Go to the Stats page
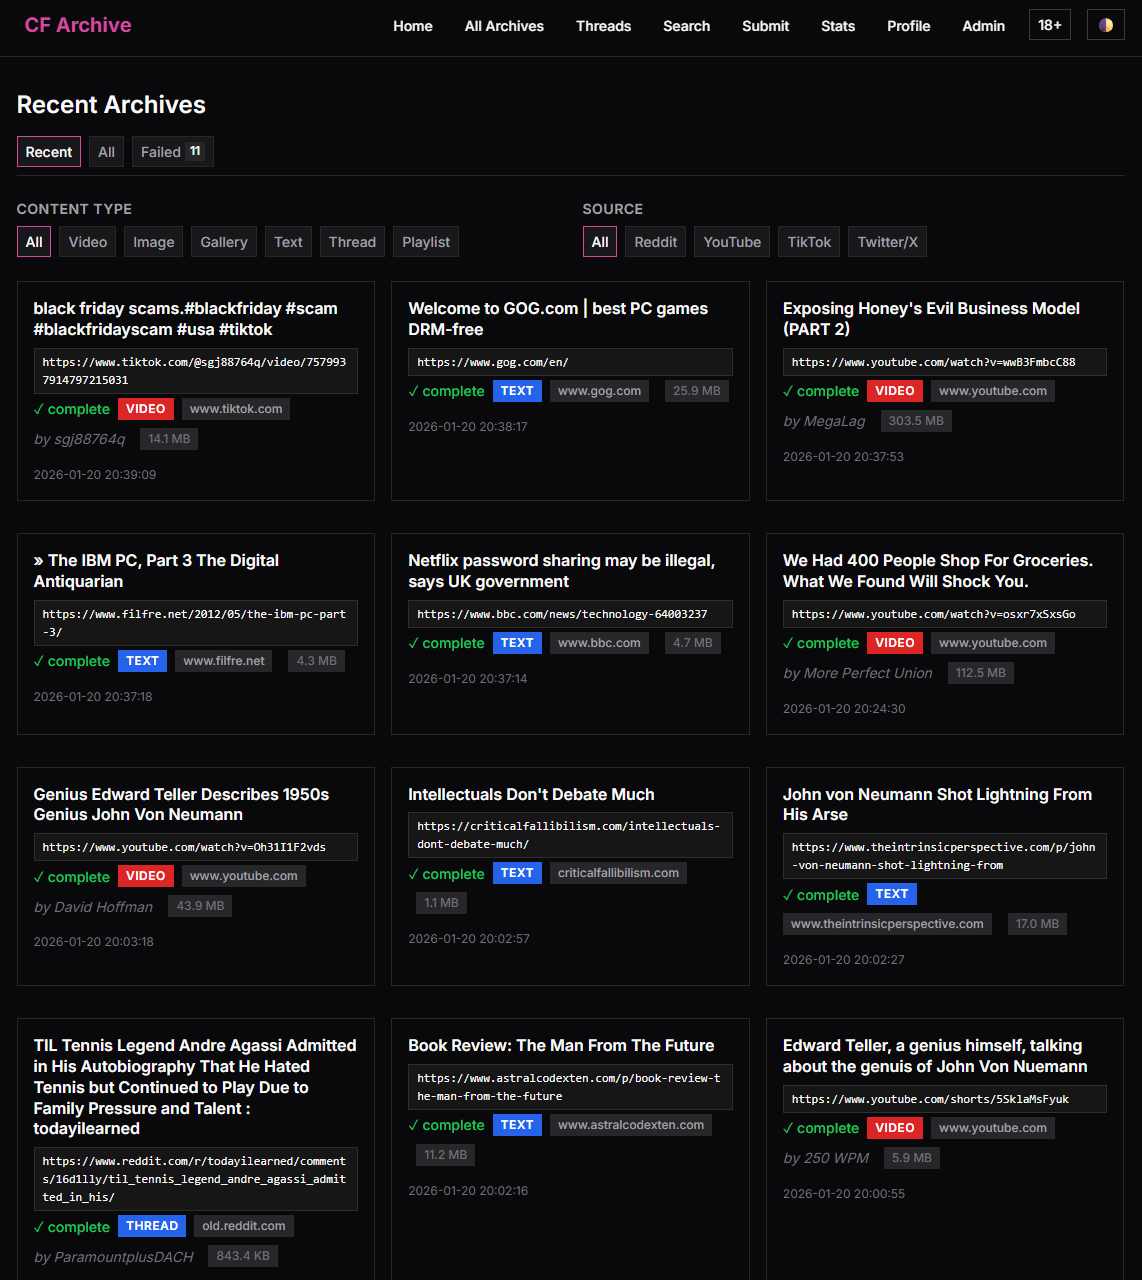The height and width of the screenshot is (1280, 1142). coord(837,26)
